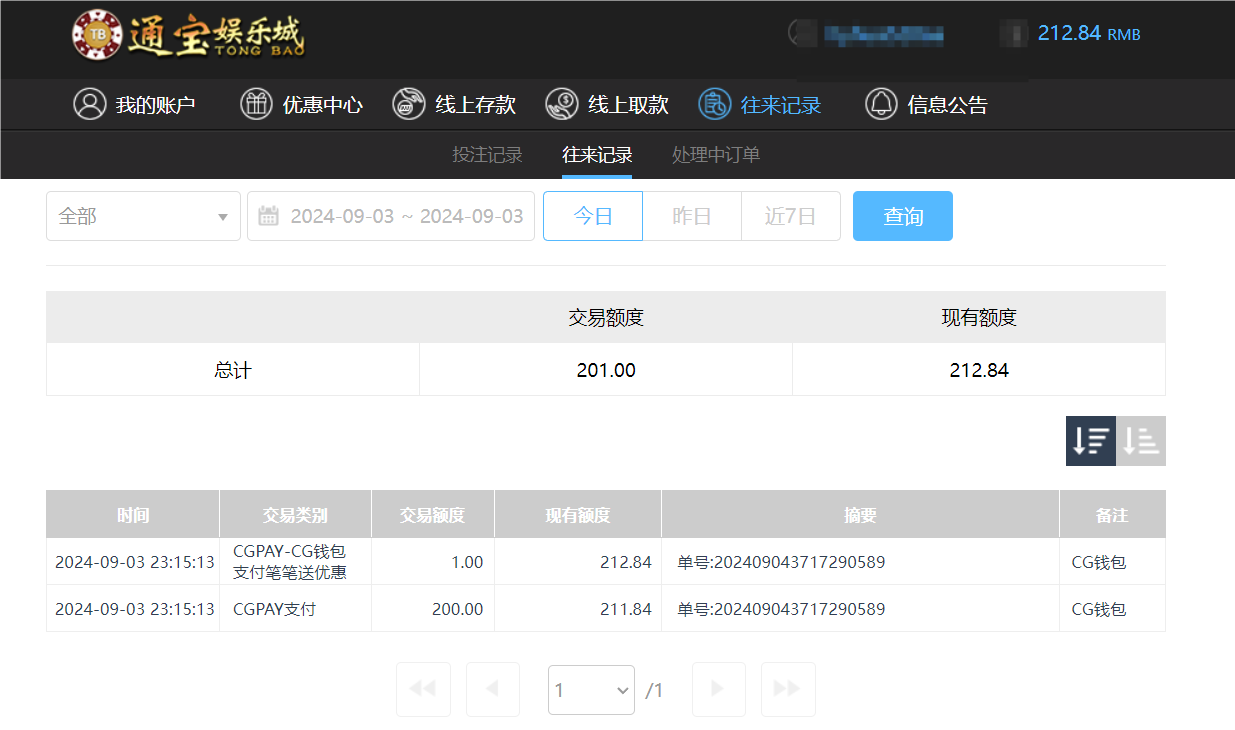Open the 线上取款 withdrawal icon

562,104
